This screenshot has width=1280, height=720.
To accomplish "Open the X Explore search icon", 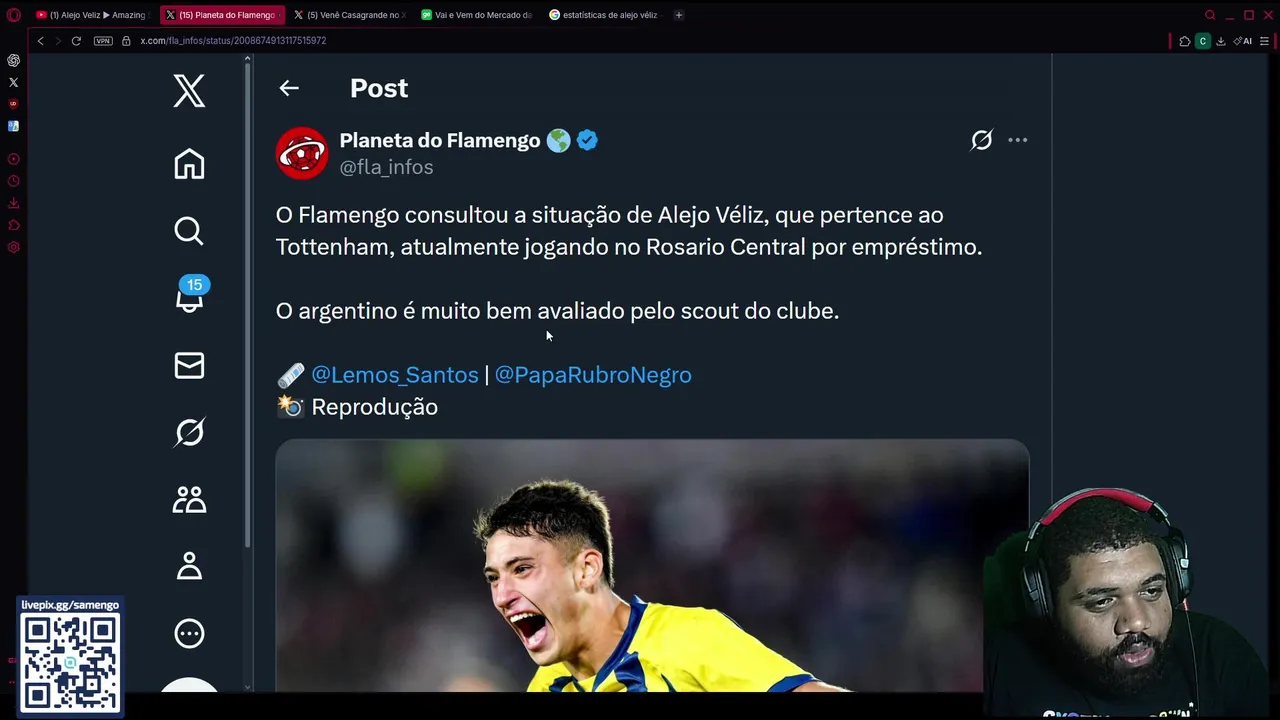I will point(189,231).
